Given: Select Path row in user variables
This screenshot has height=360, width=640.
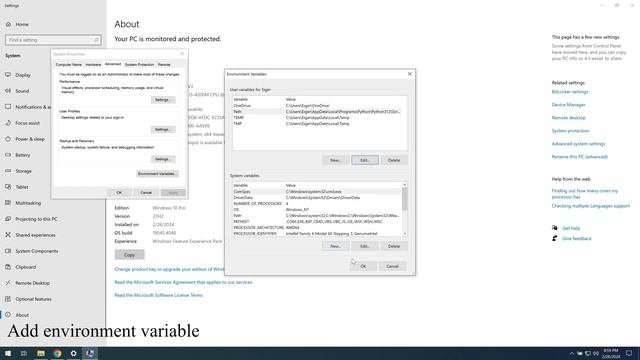Looking at the screenshot, I should coord(320,111).
